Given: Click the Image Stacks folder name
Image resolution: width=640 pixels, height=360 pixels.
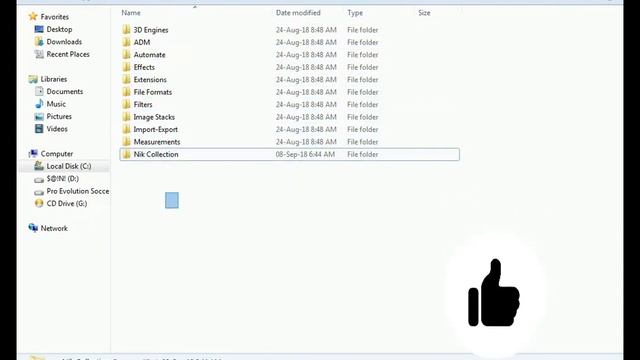Looking at the screenshot, I should click(x=154, y=117).
